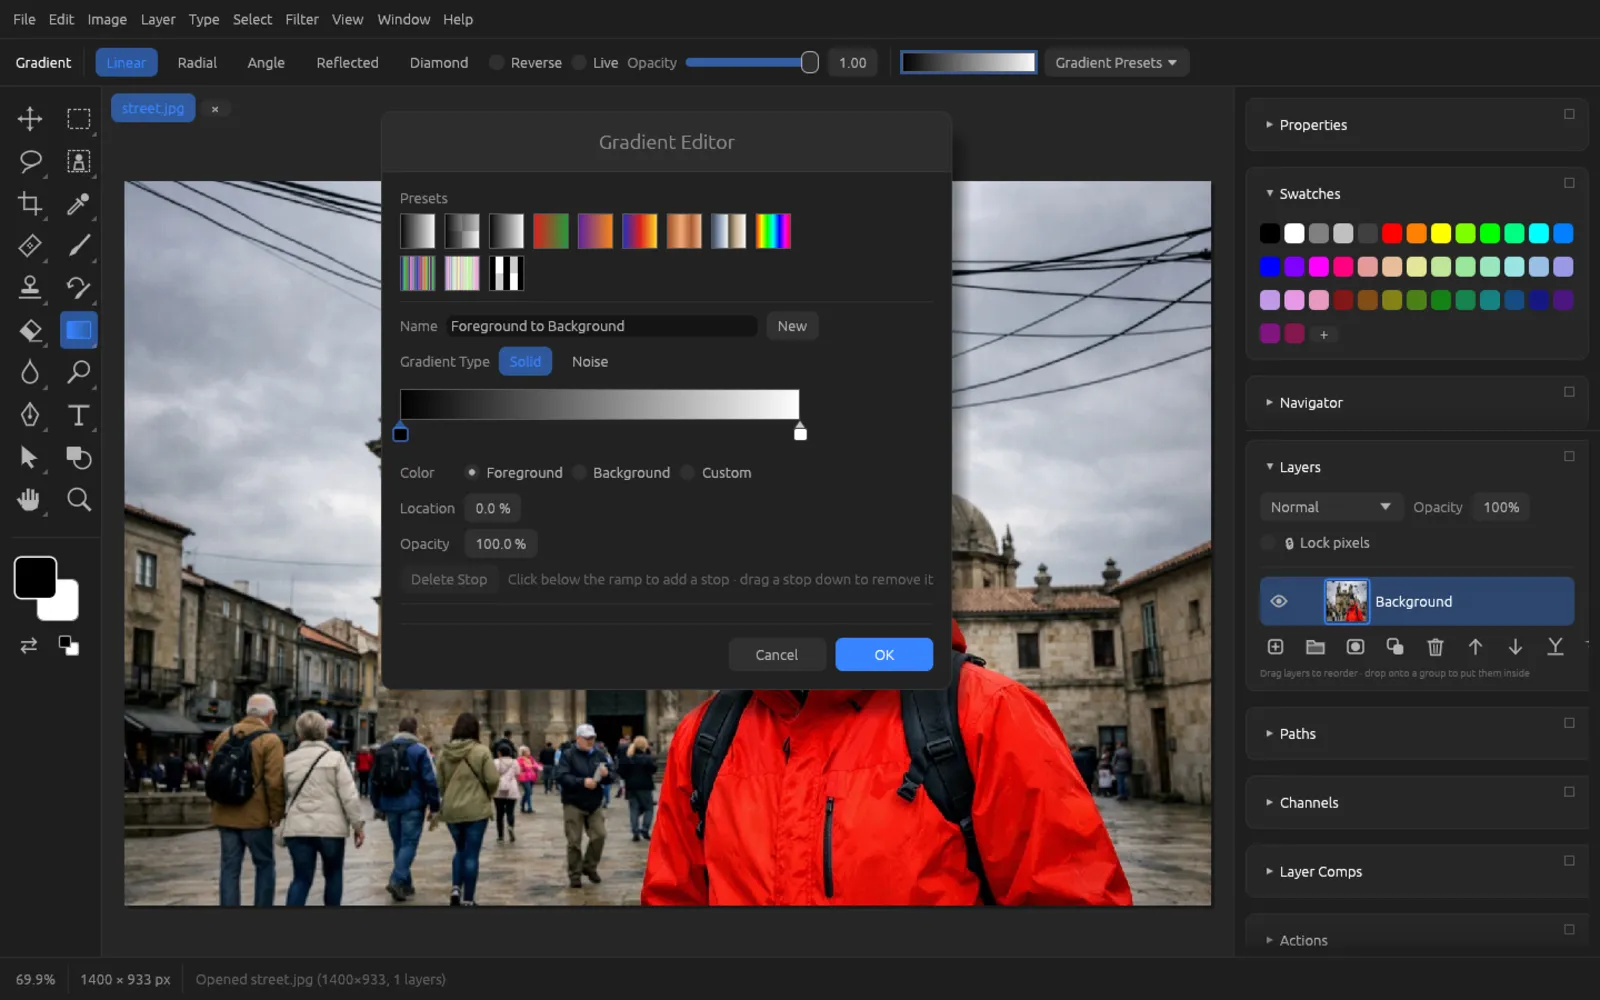Select the Zoom magnifier tool

click(79, 499)
